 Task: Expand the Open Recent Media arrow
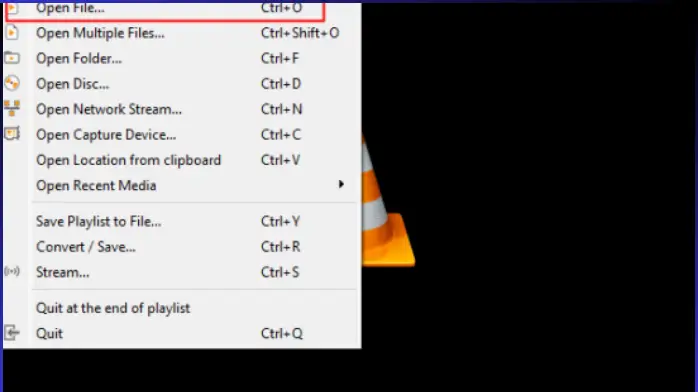(341, 184)
